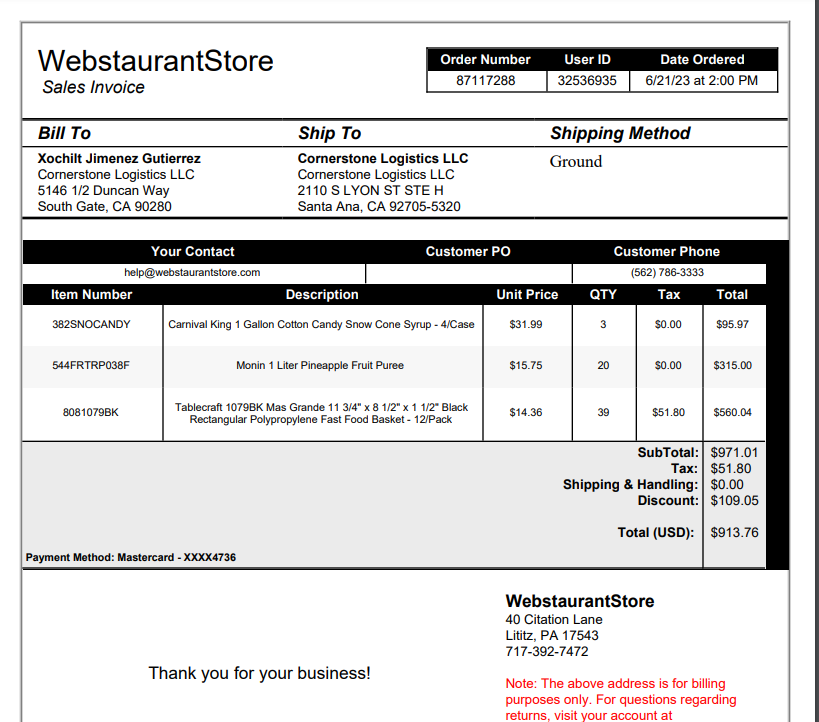
Task: Click order number 87117288
Action: pos(486,80)
